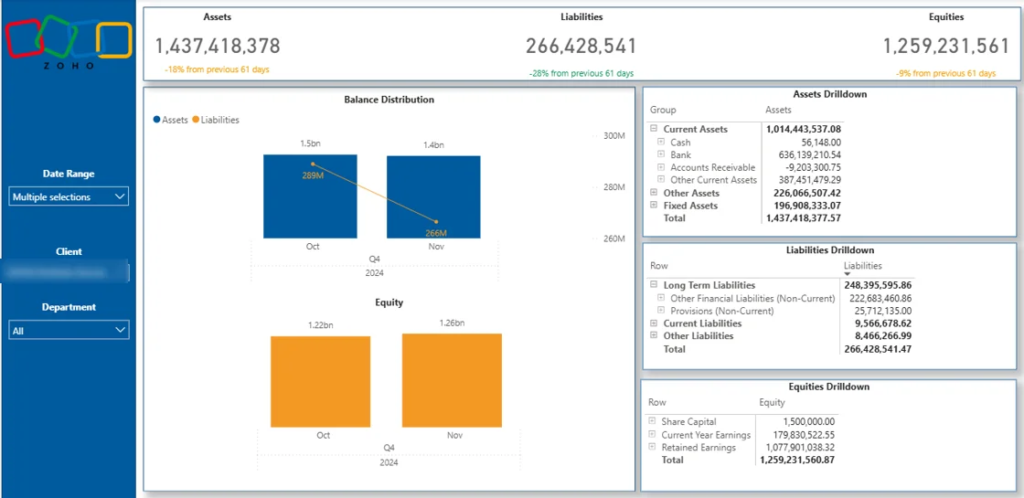Click the Retained Earnings value 1,077,901,038.32

[800, 448]
